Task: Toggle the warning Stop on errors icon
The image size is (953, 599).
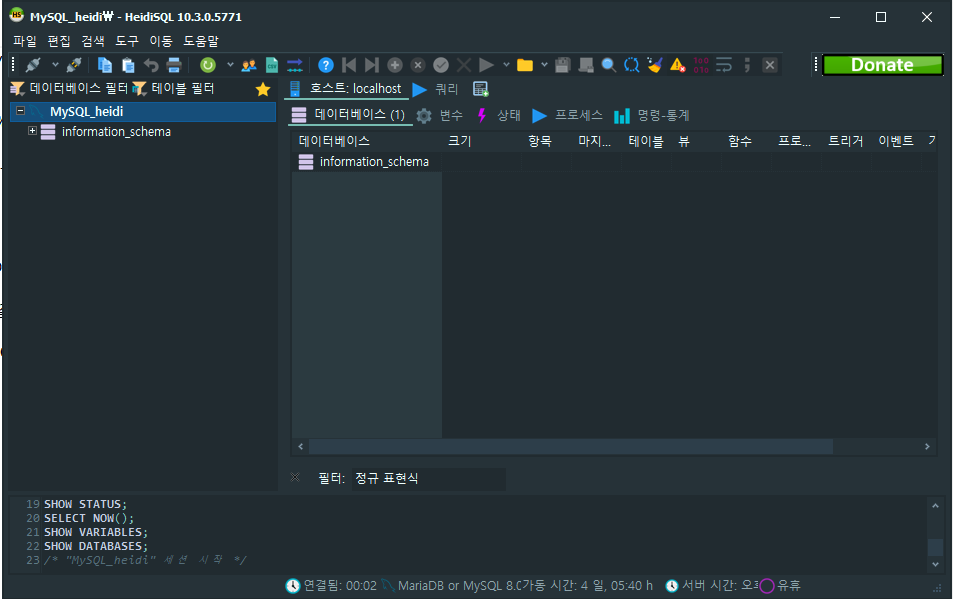Action: 678,65
